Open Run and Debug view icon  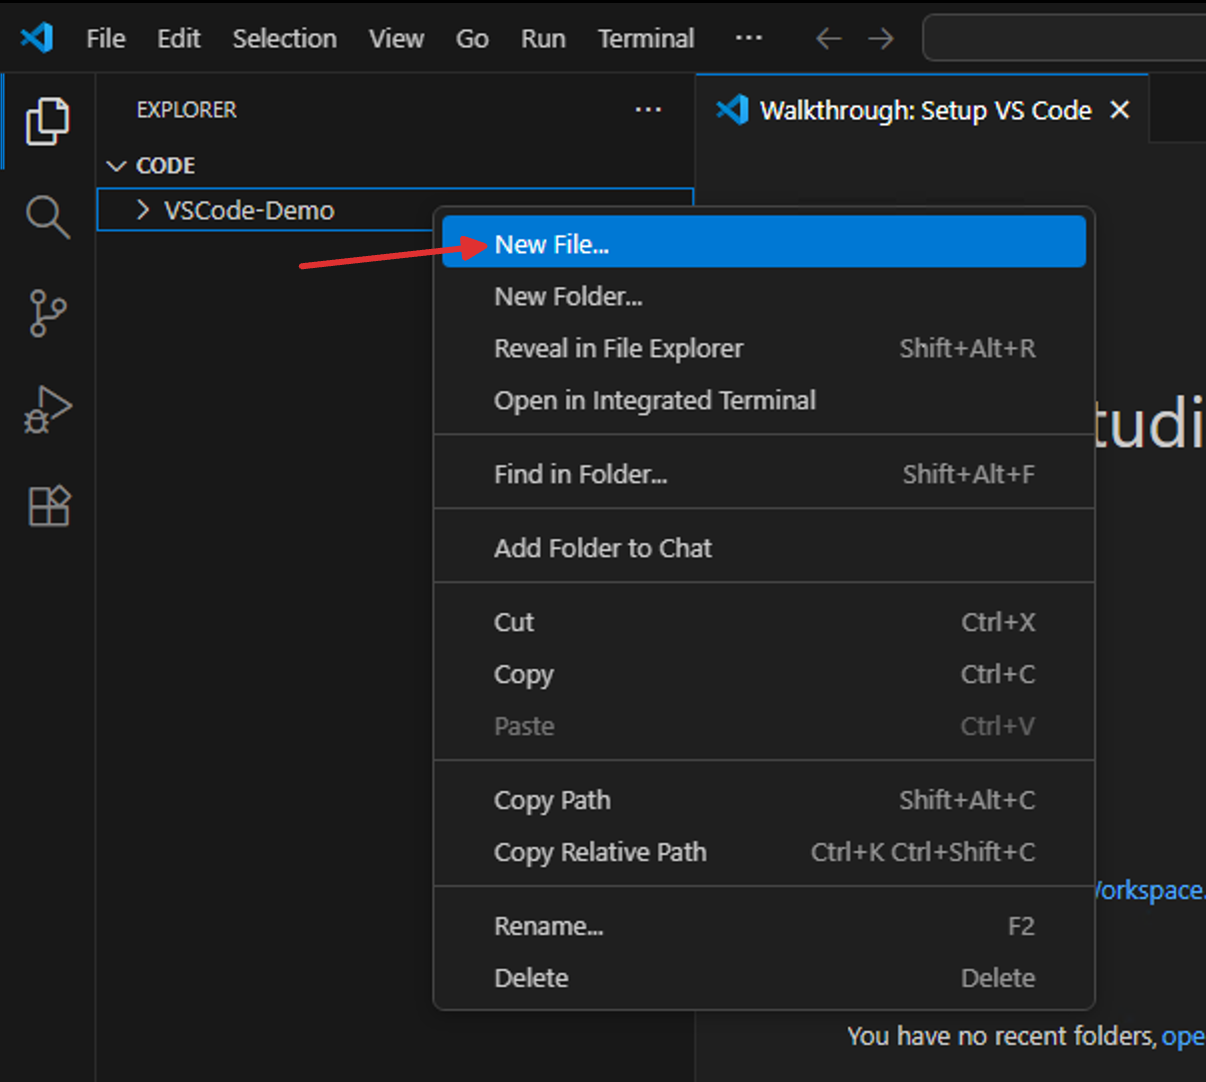pyautogui.click(x=47, y=409)
